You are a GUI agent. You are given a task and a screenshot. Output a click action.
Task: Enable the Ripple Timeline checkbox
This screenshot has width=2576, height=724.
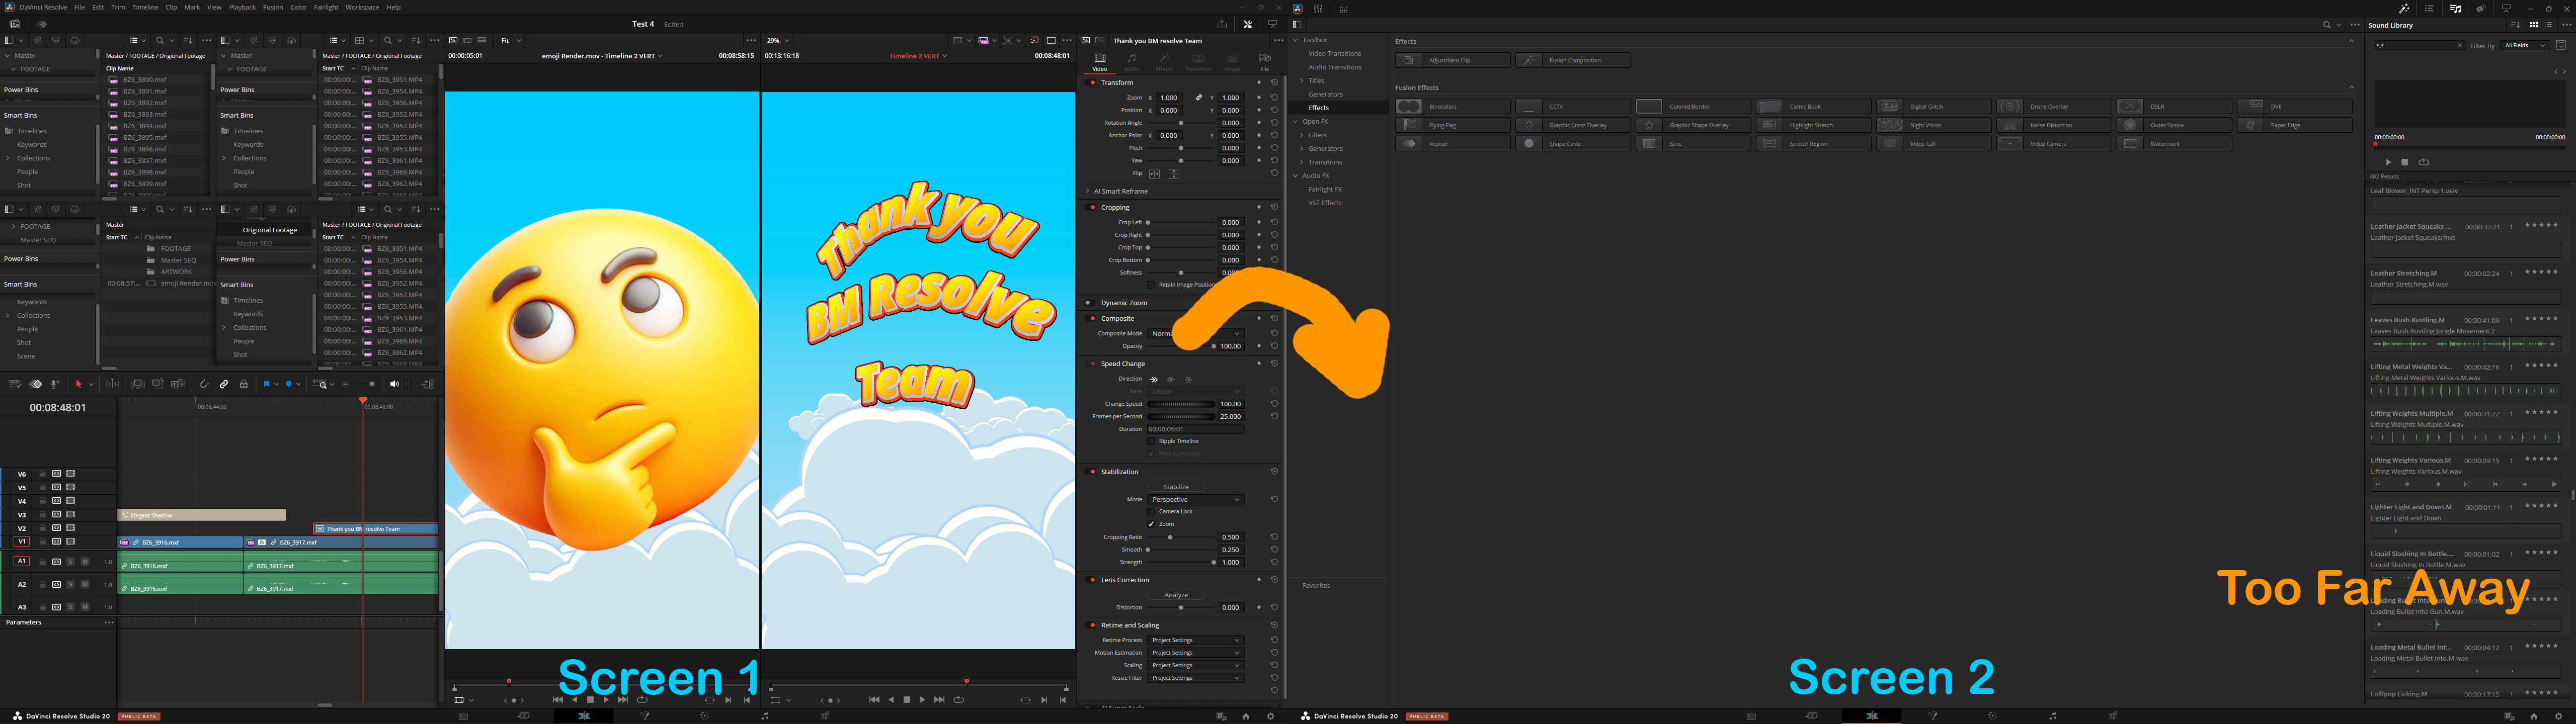click(1151, 441)
